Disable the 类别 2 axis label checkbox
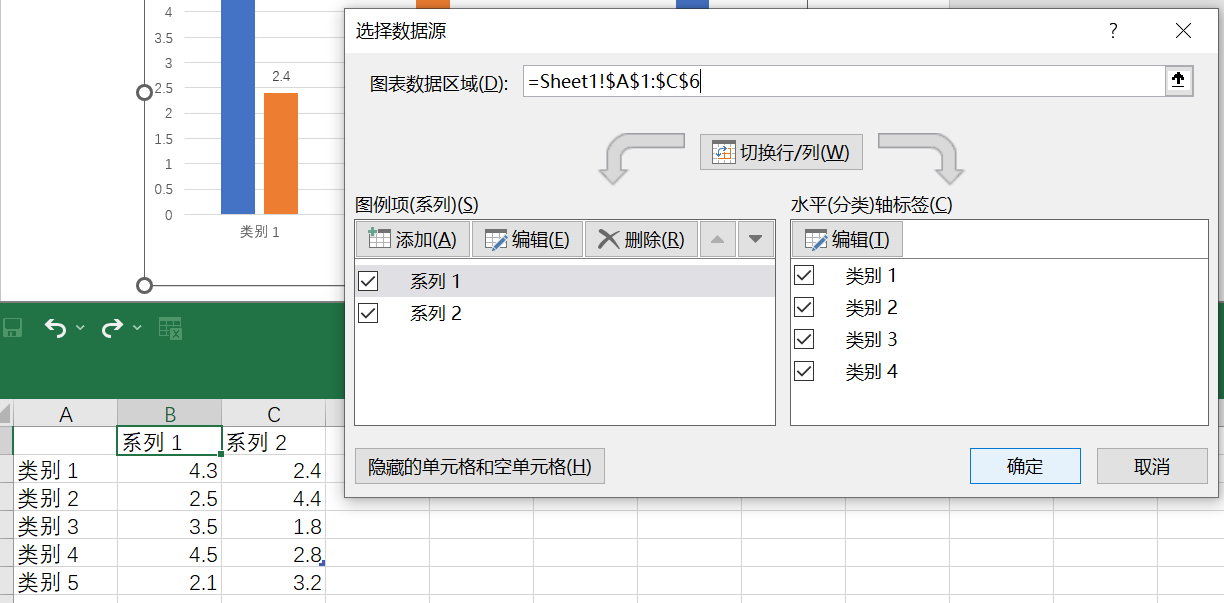Image resolution: width=1224 pixels, height=603 pixels. 804,307
